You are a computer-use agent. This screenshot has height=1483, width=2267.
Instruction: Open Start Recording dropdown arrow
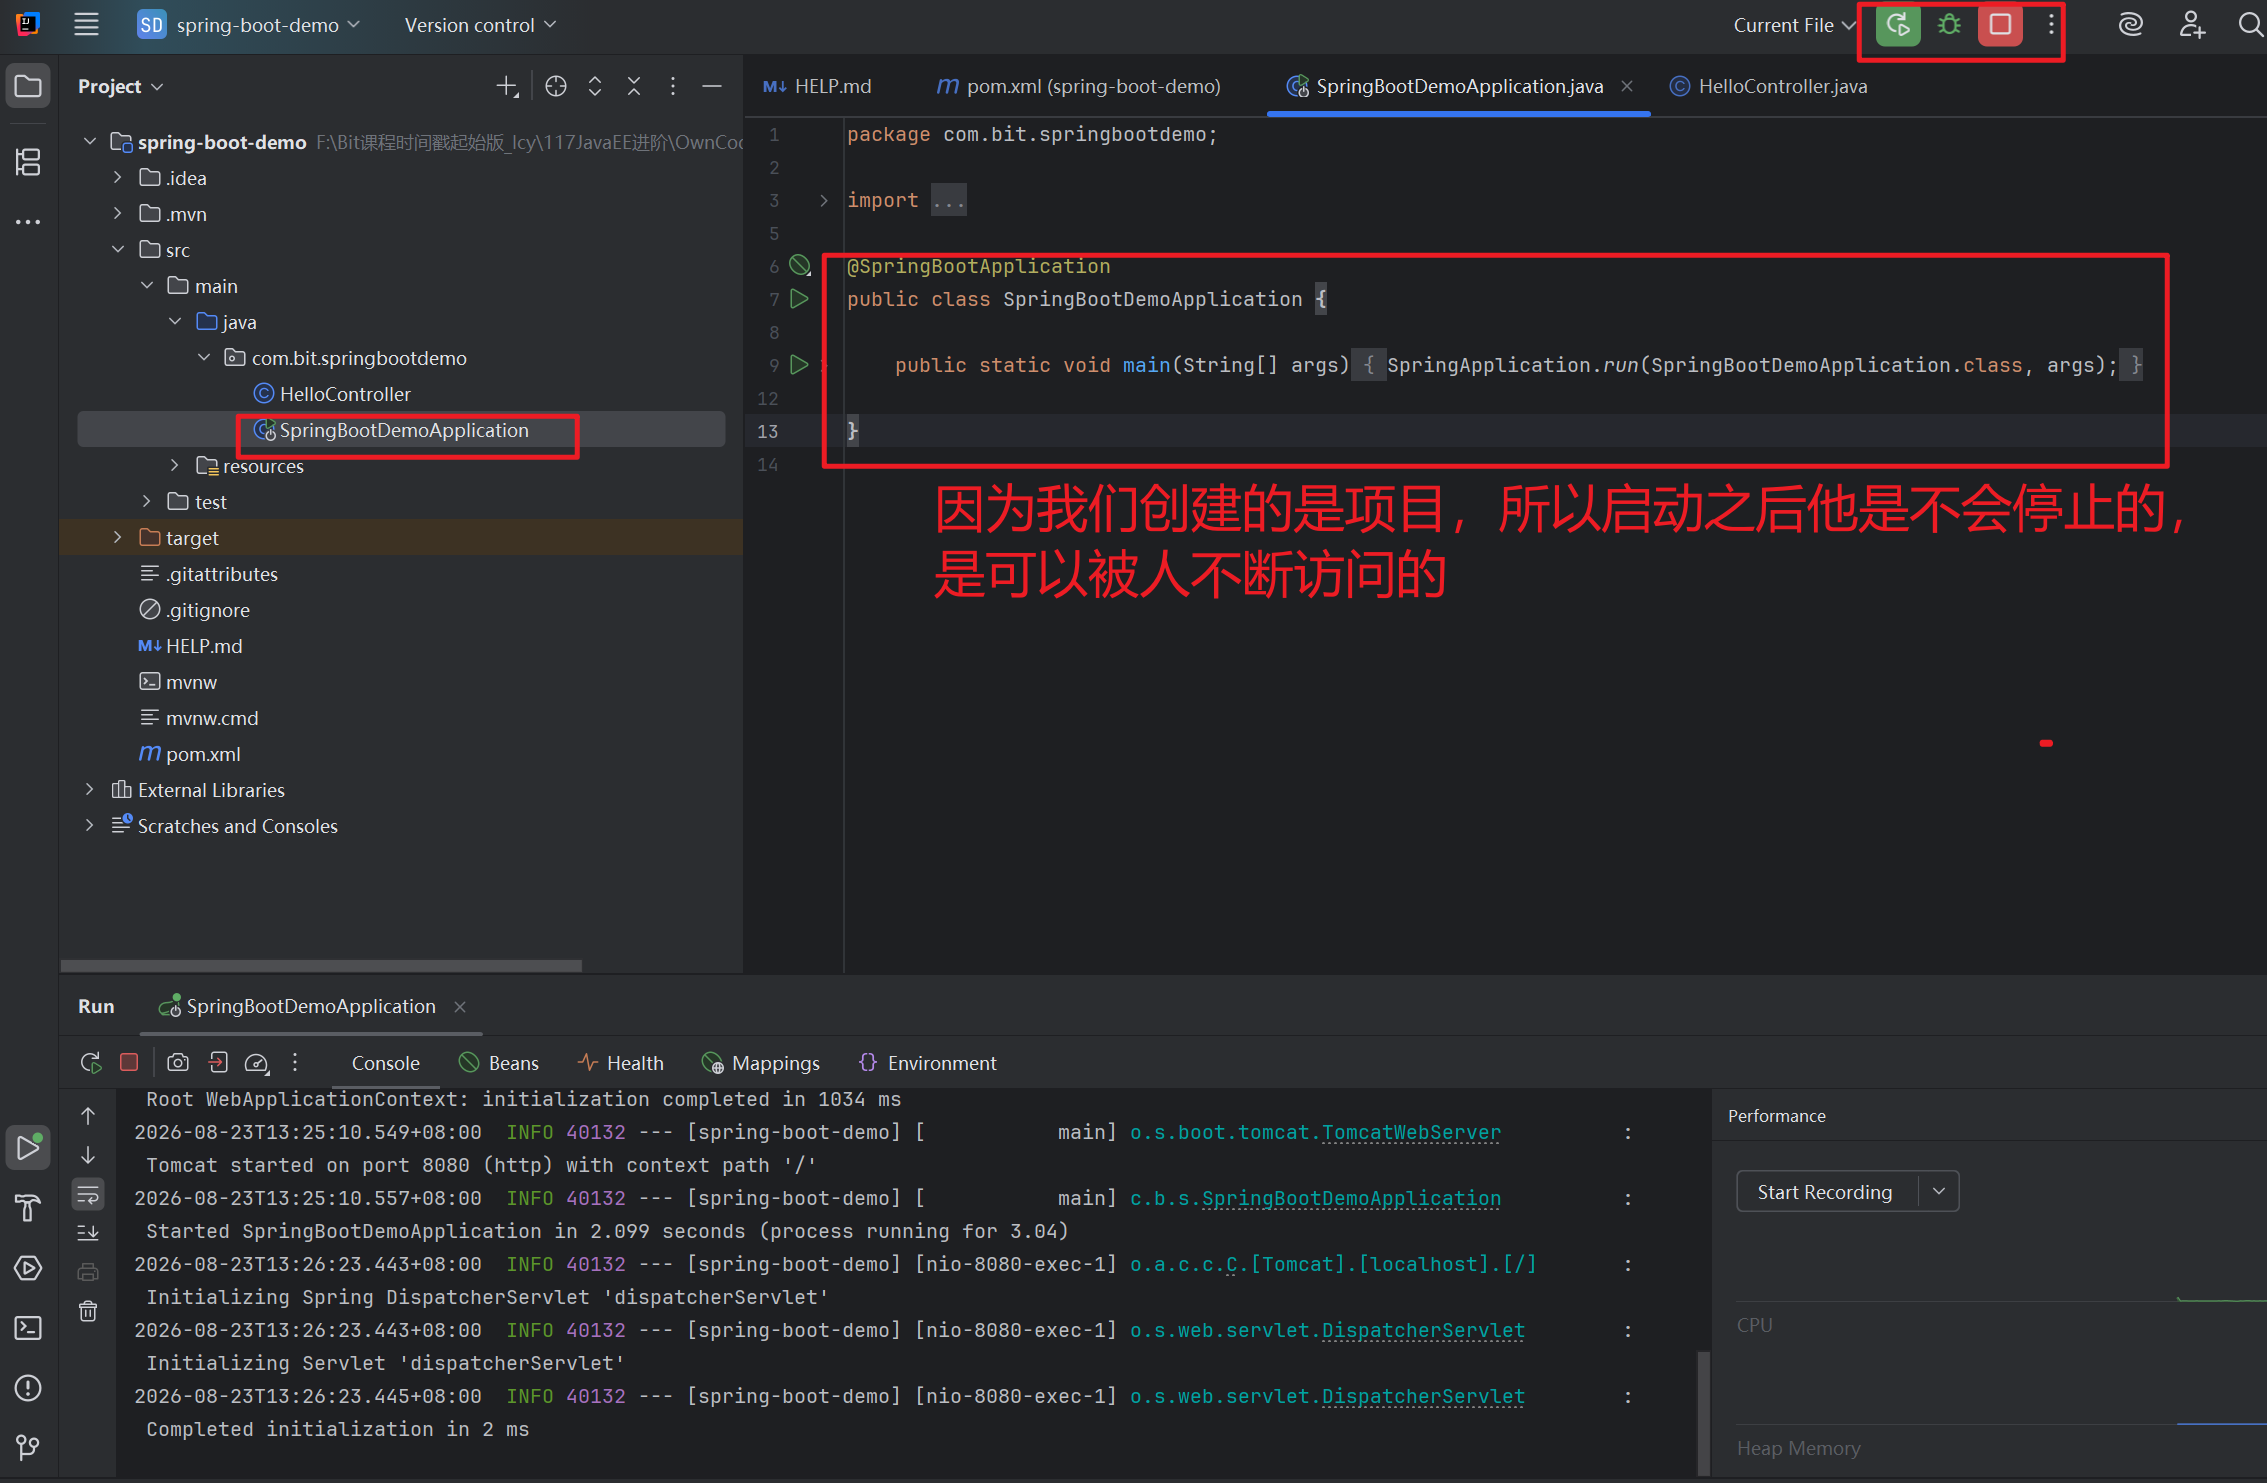coord(1939,1191)
